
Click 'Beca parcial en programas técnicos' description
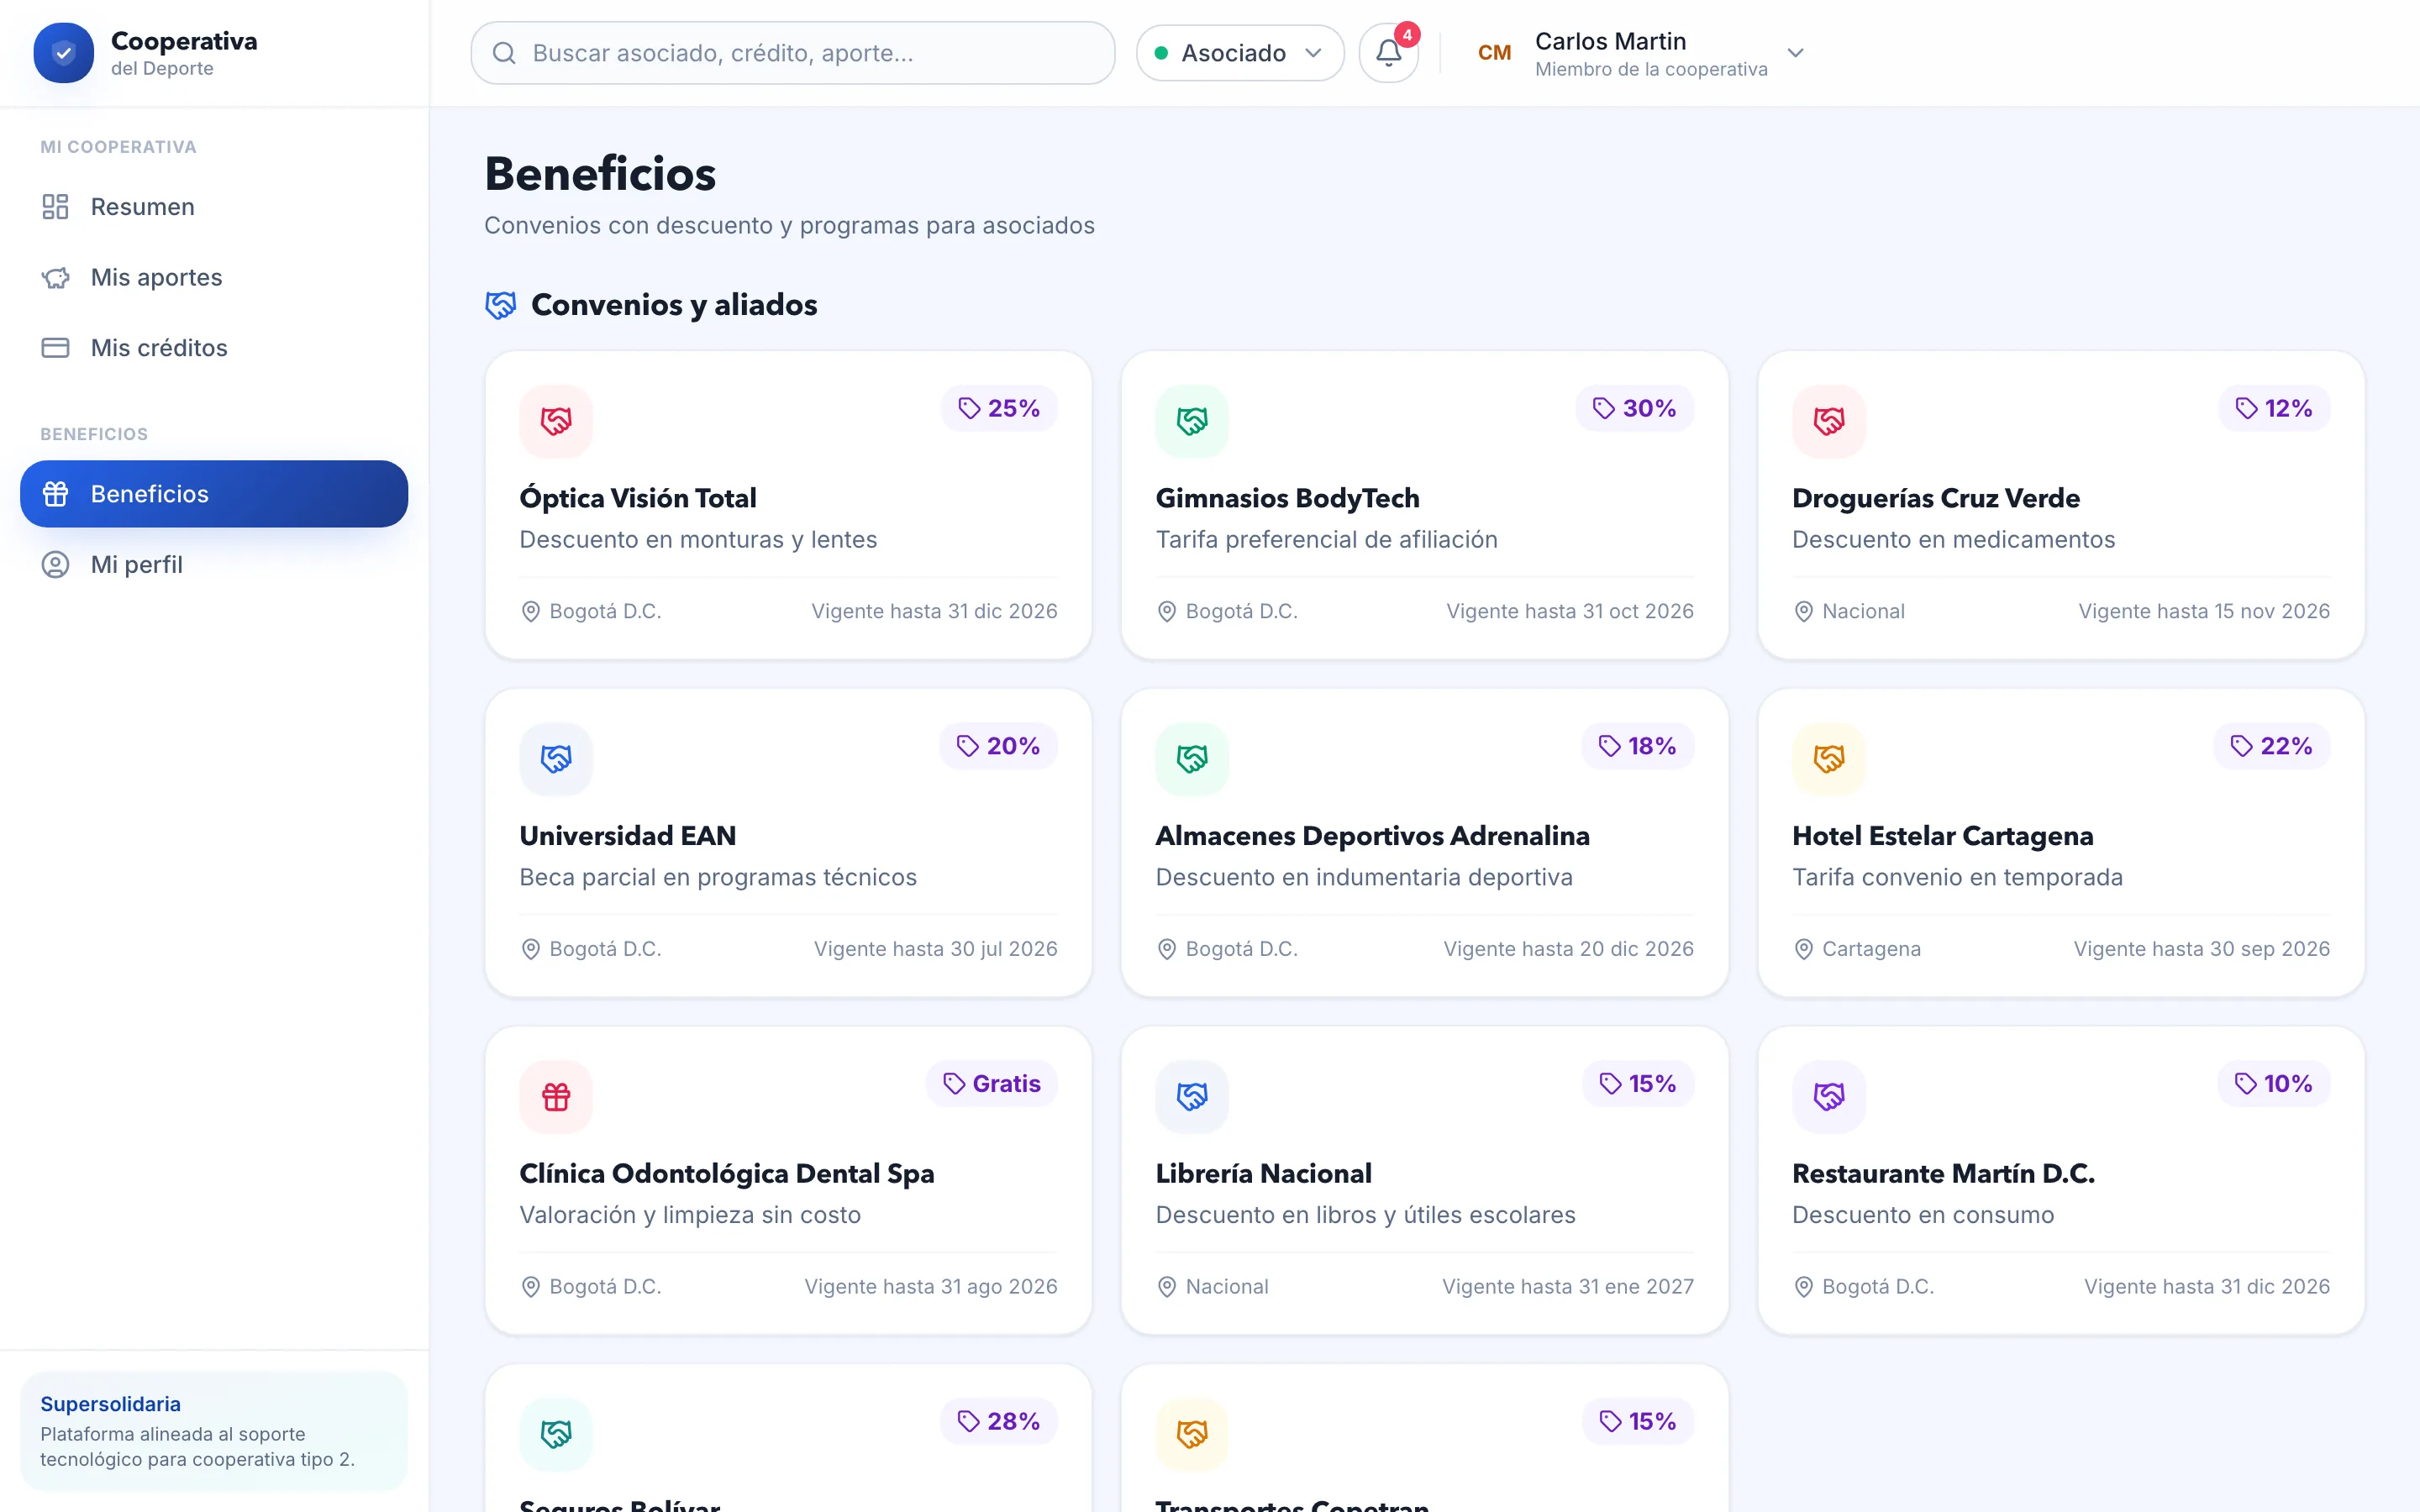(x=718, y=877)
